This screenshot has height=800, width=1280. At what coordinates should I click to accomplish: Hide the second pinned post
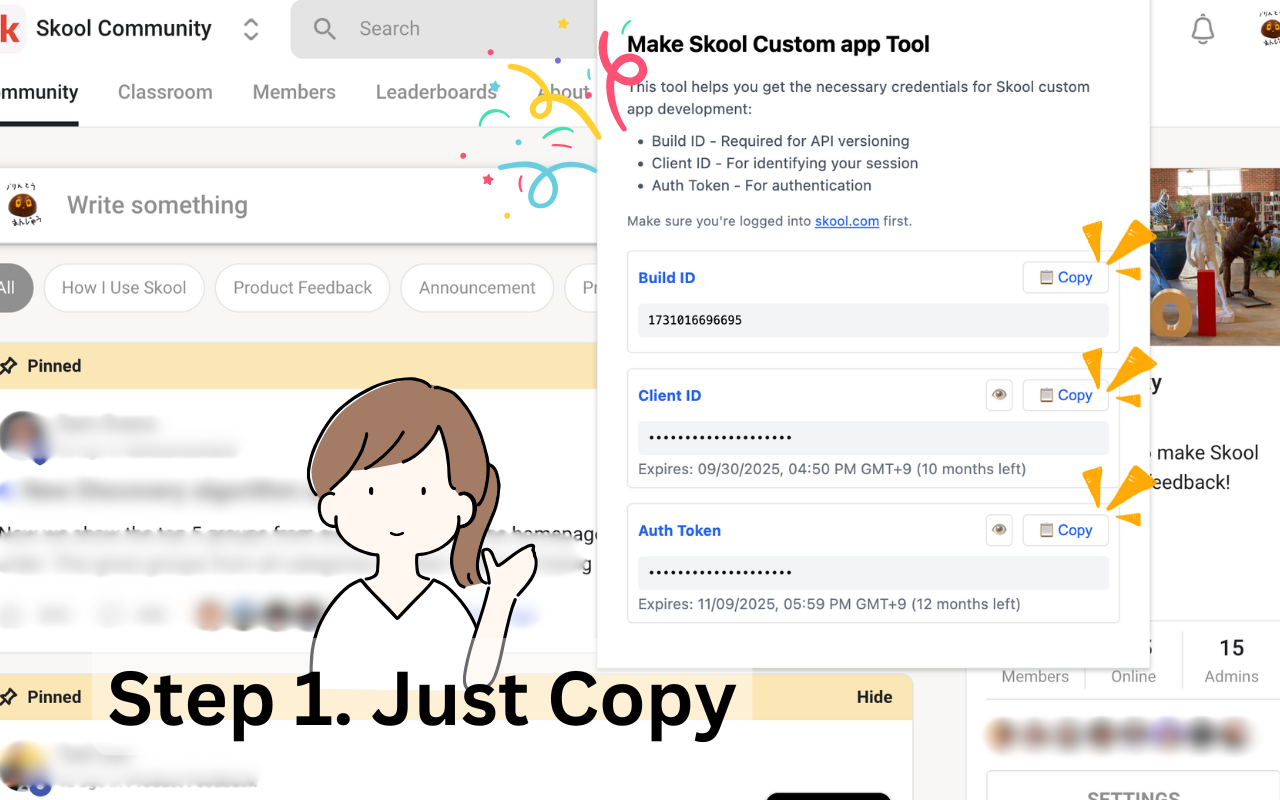tap(874, 697)
